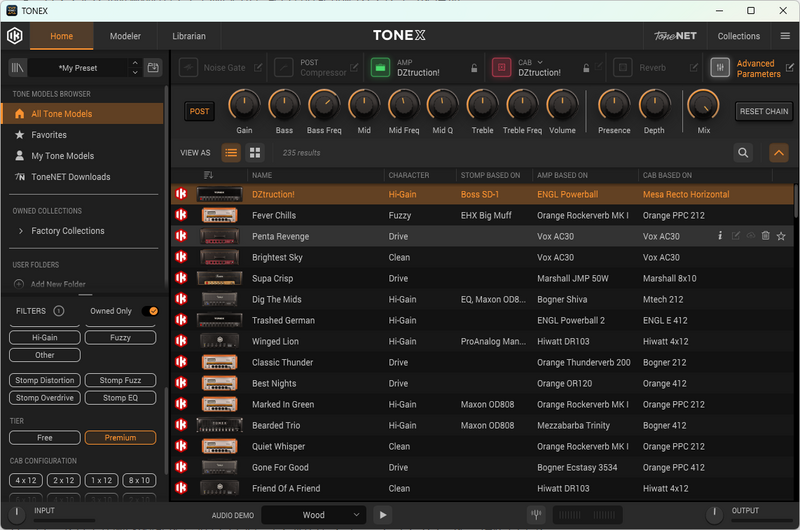Step preset up with the arrow
The image size is (800, 530).
pos(135,63)
